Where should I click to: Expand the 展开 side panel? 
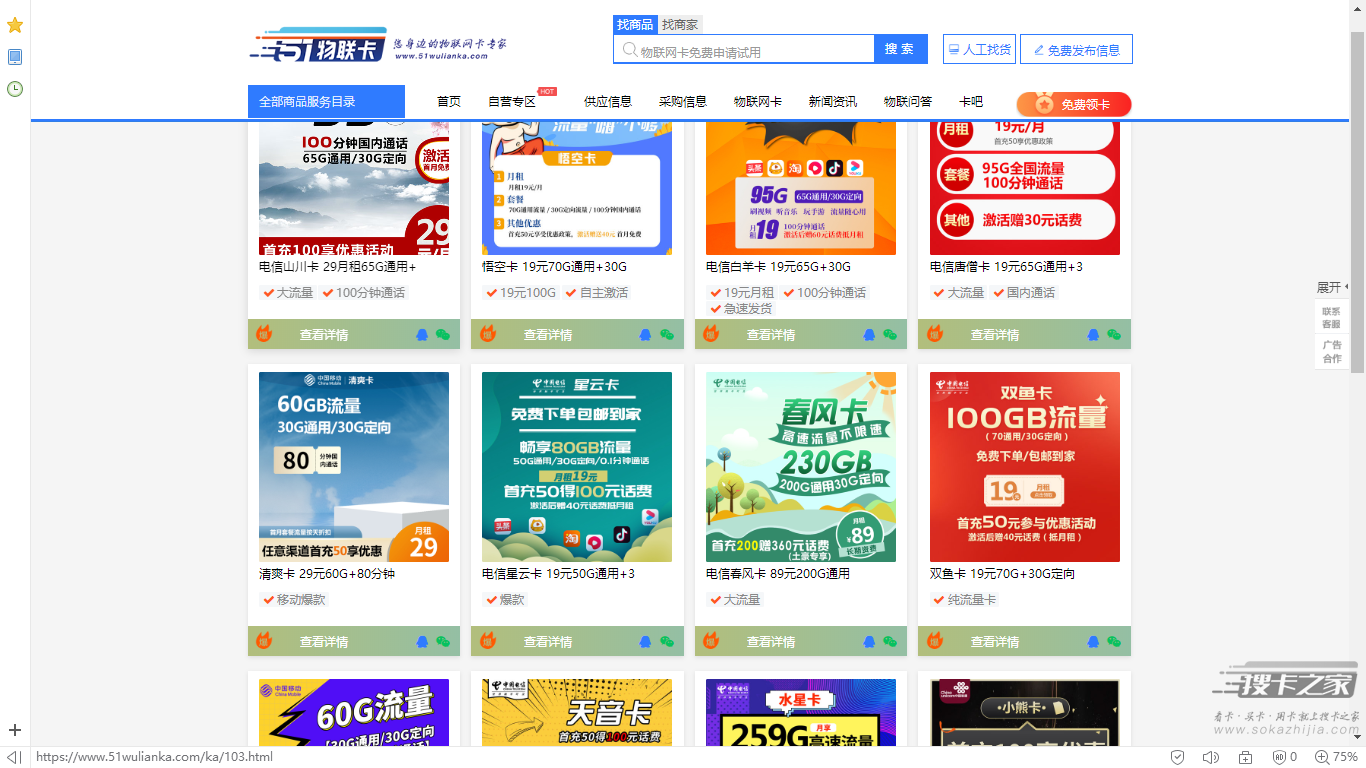(x=1332, y=287)
